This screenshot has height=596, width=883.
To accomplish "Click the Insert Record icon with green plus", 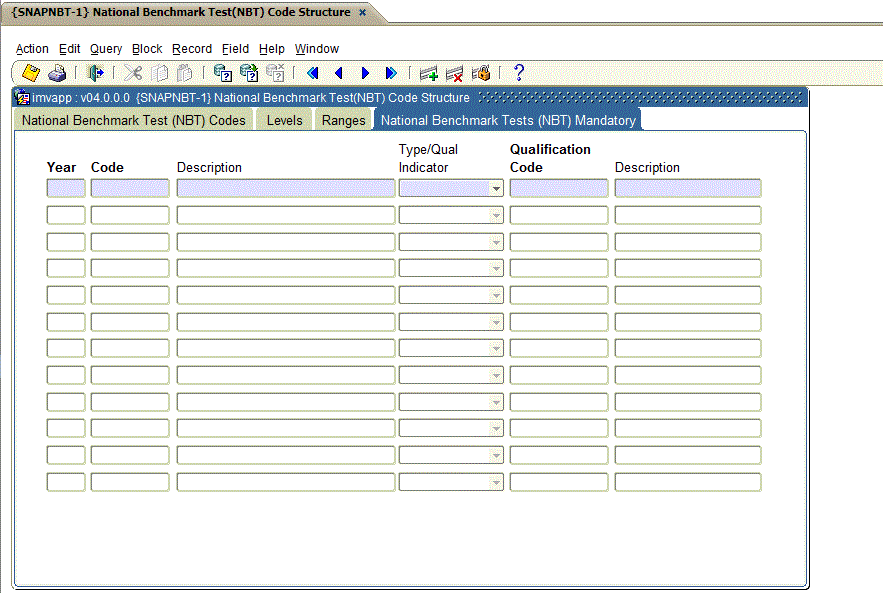I will pos(429,73).
